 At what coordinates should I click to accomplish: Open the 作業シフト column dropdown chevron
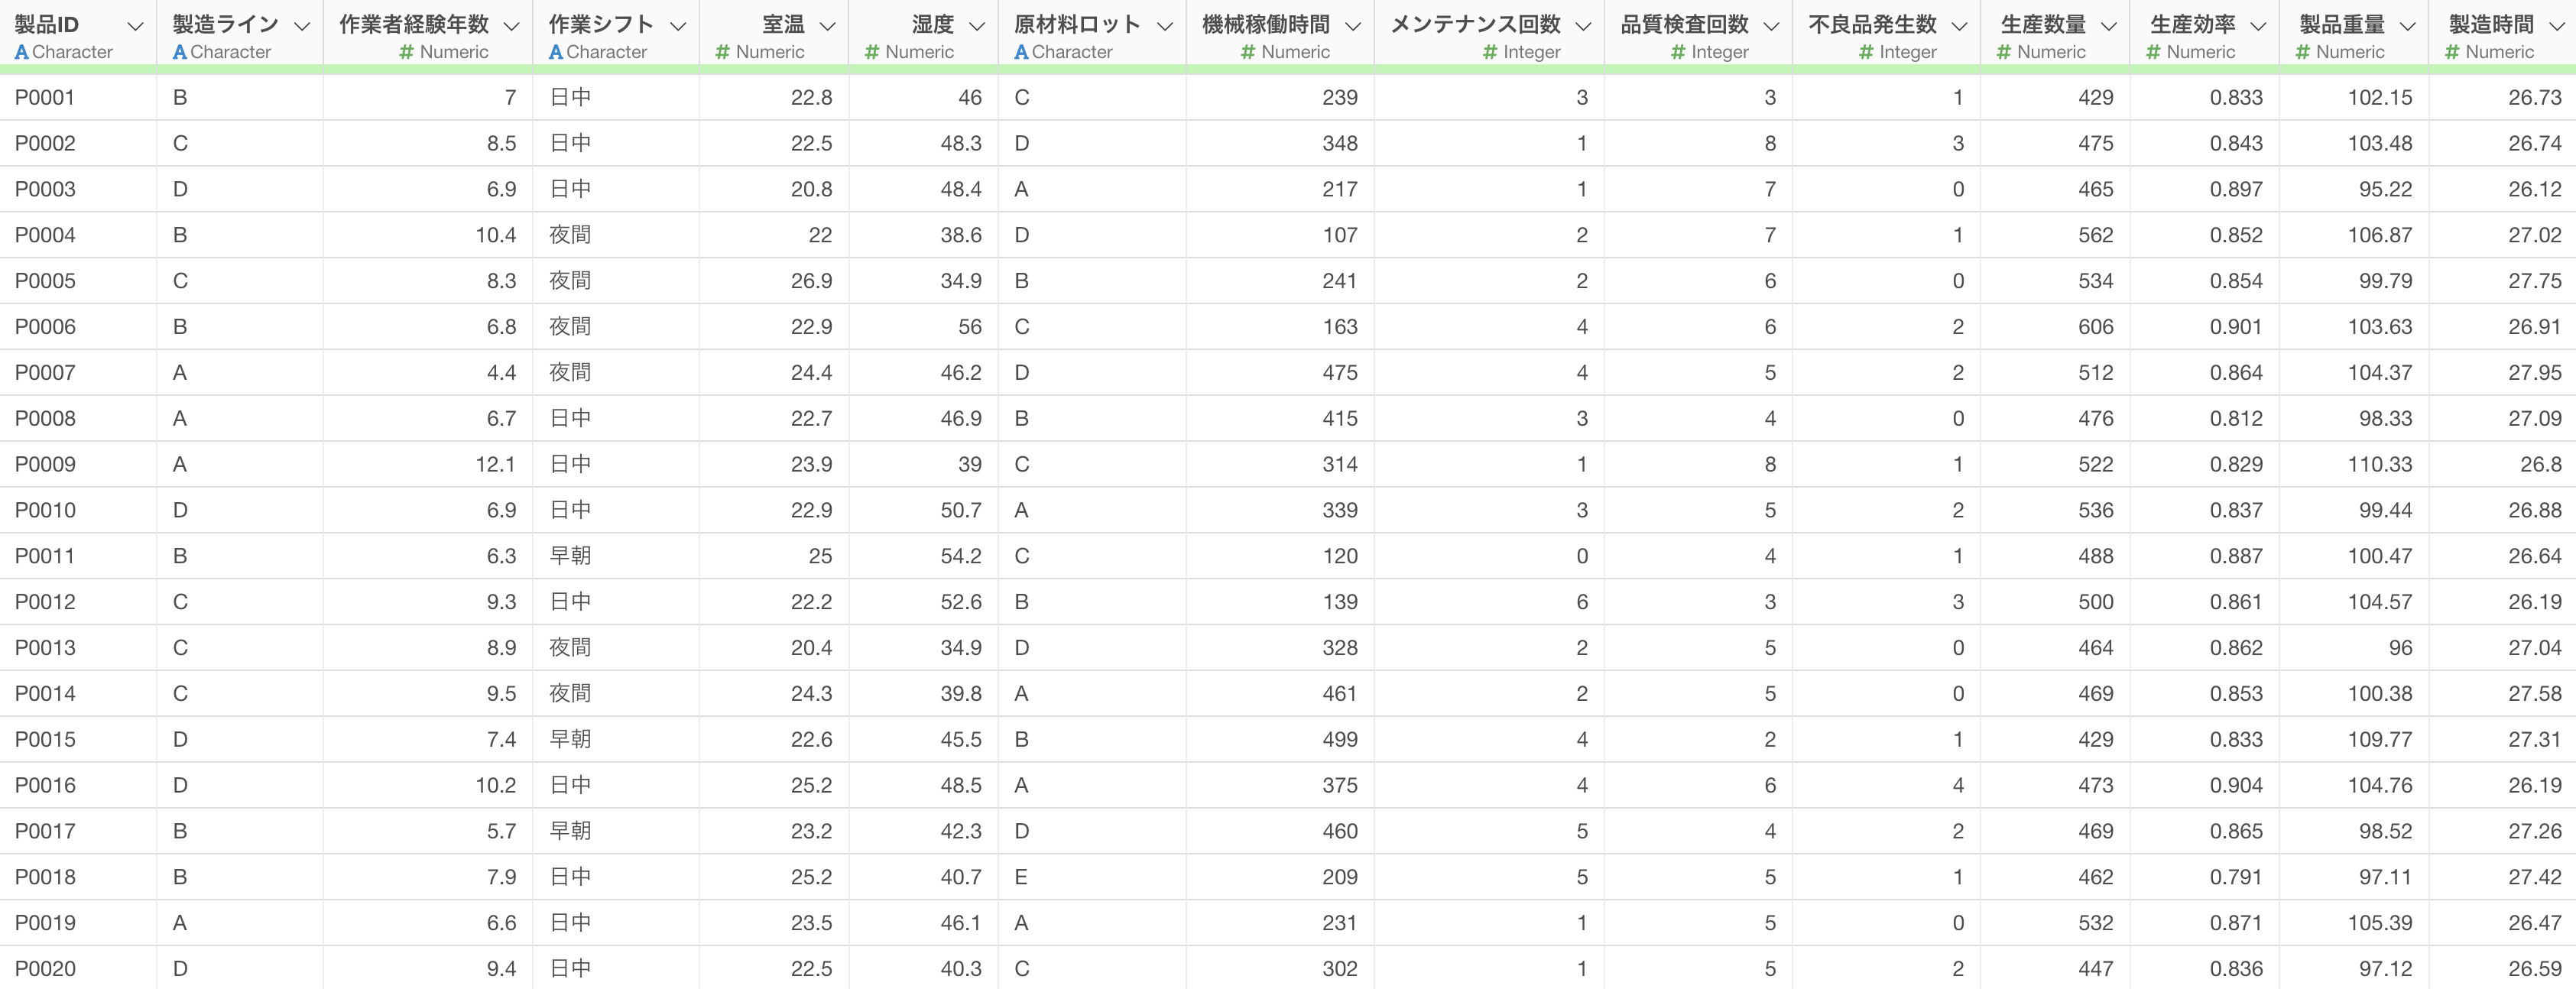pos(677,26)
